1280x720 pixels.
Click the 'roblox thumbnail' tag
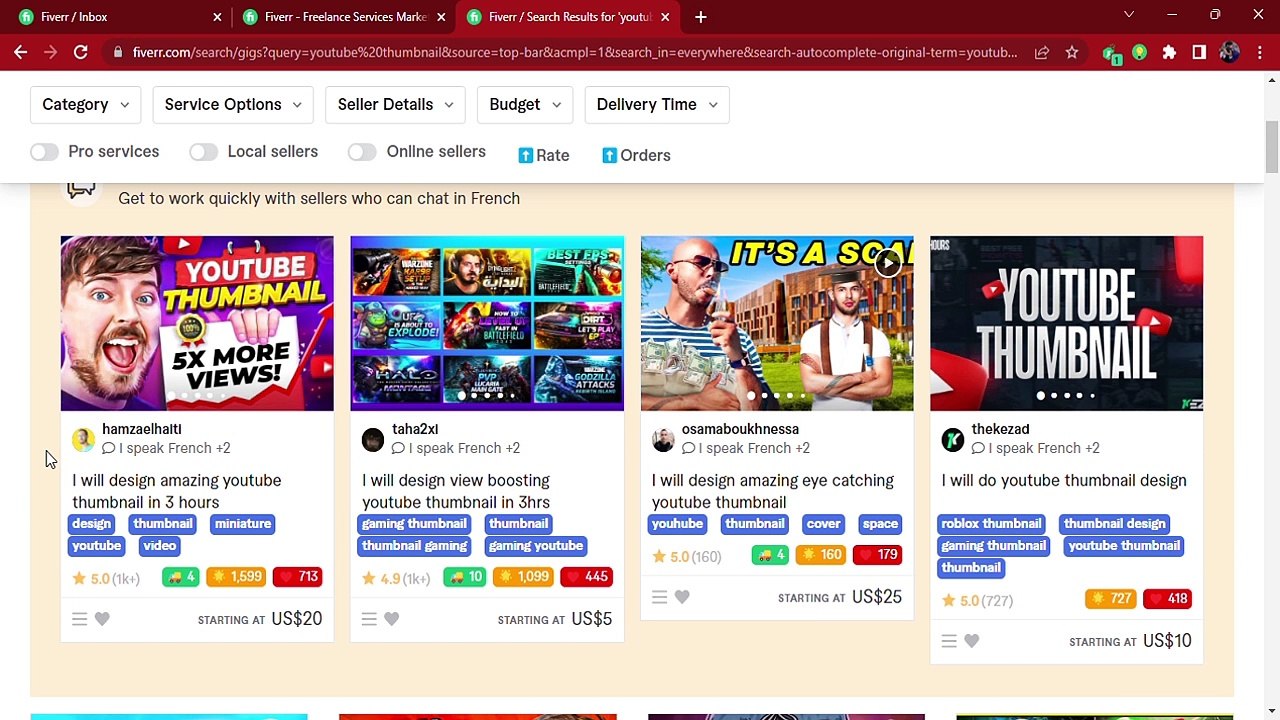[991, 524]
